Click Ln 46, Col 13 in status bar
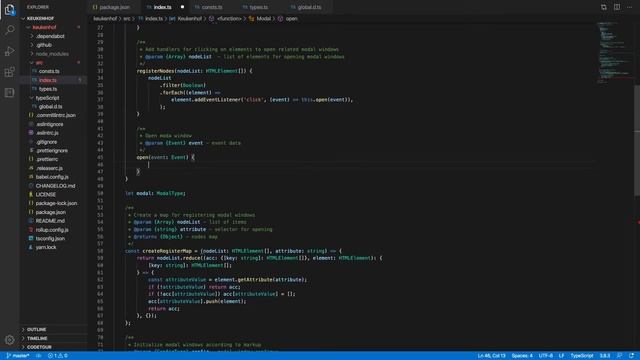640x360 pixels. click(x=491, y=356)
